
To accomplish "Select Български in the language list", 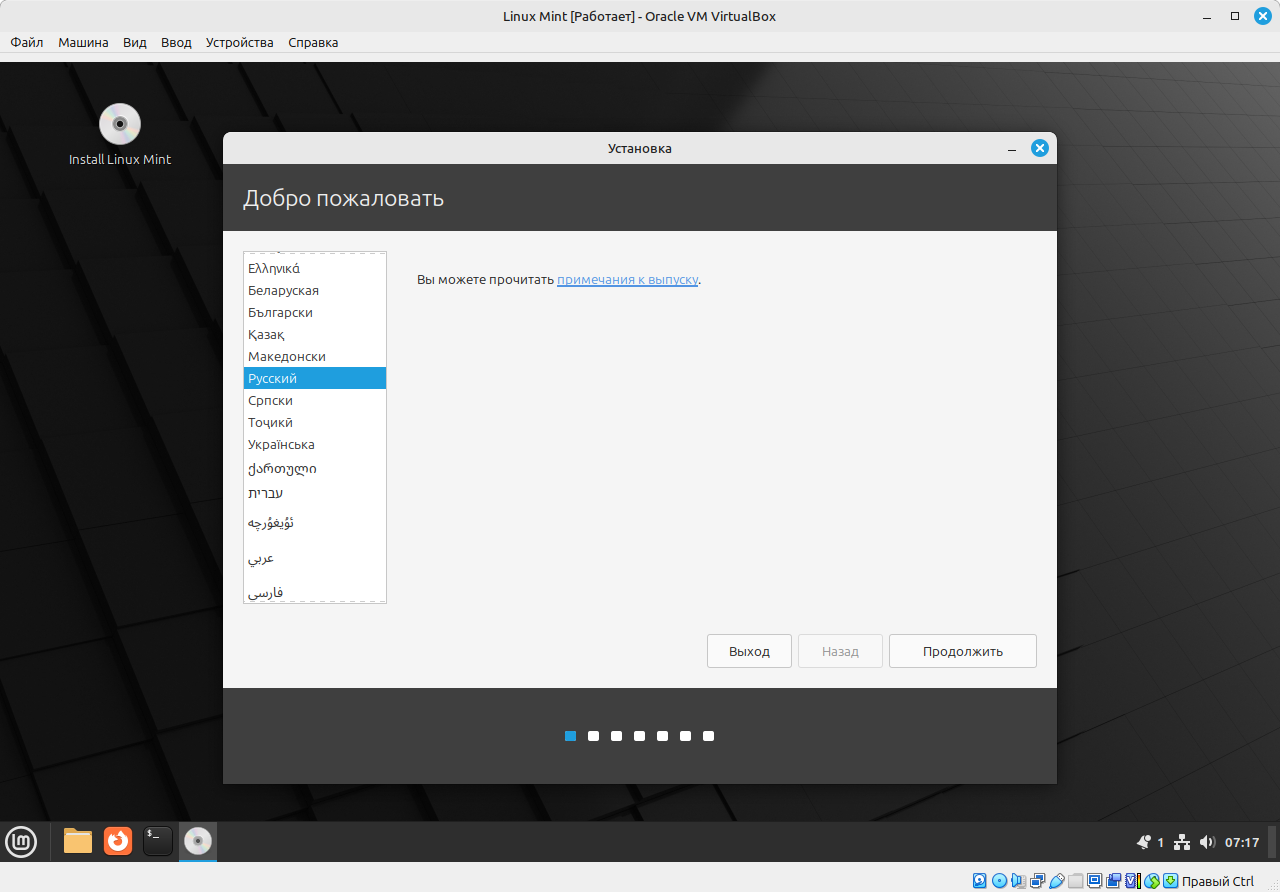I will (x=315, y=312).
